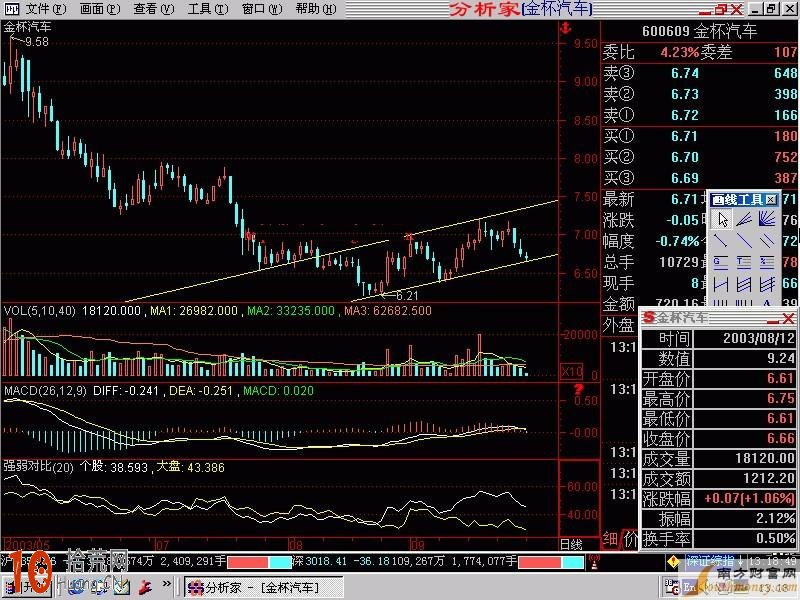Screen dimensions: 800x600
Task: Switch to the 价 tab below quote panel
Action: point(631,539)
